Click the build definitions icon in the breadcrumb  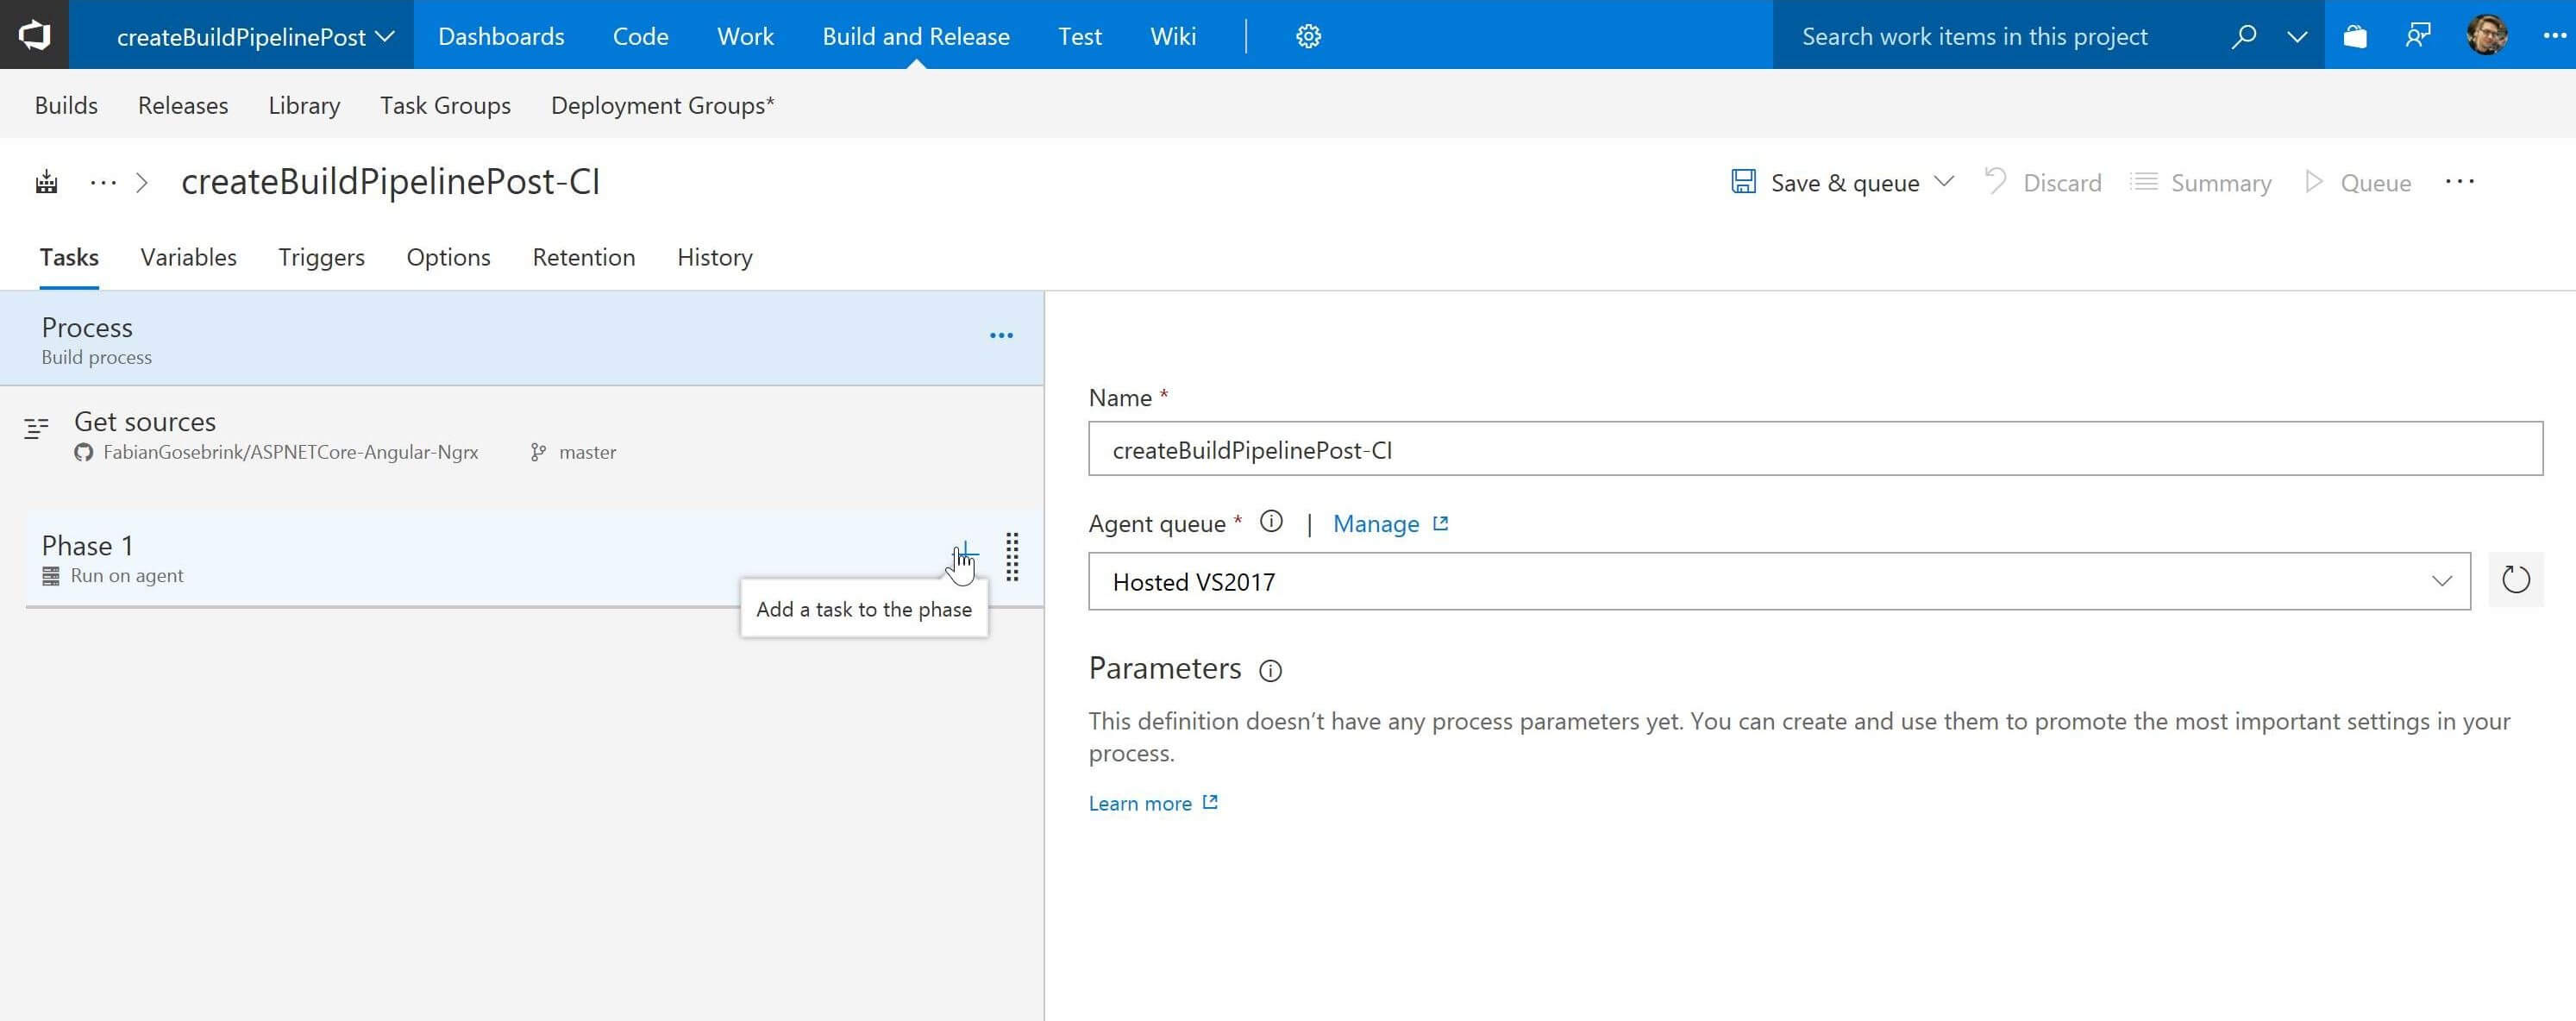[46, 182]
